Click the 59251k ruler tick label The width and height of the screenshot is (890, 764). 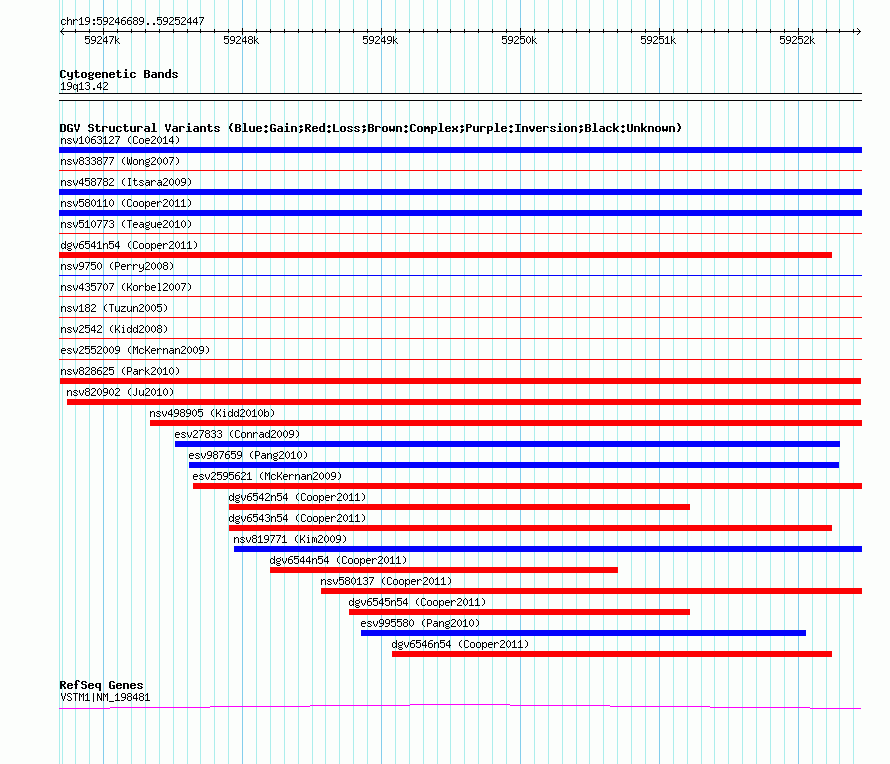tap(658, 40)
